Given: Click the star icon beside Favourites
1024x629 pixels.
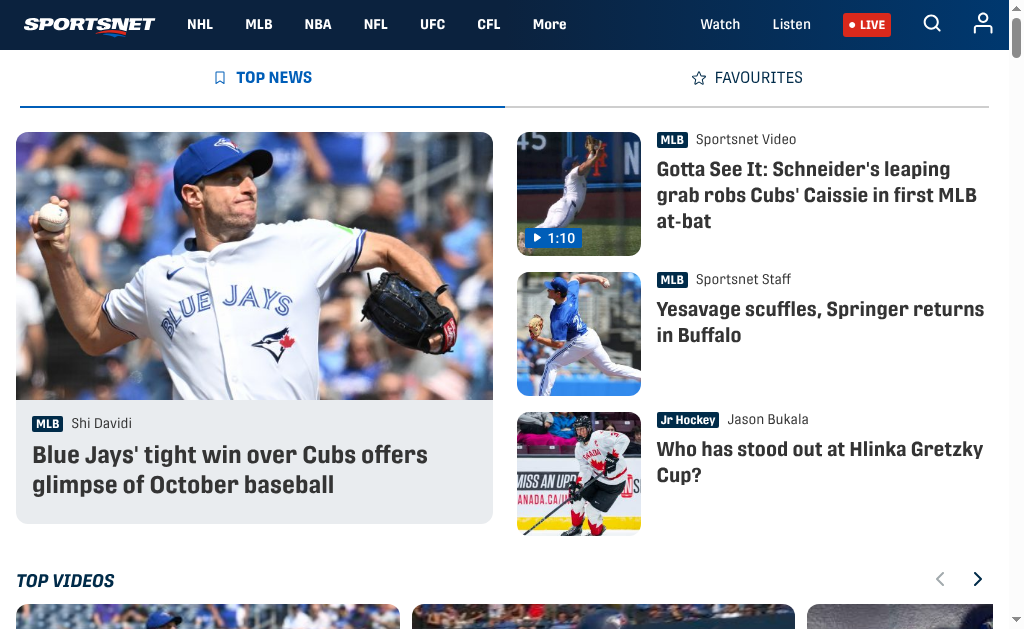Looking at the screenshot, I should (x=699, y=78).
